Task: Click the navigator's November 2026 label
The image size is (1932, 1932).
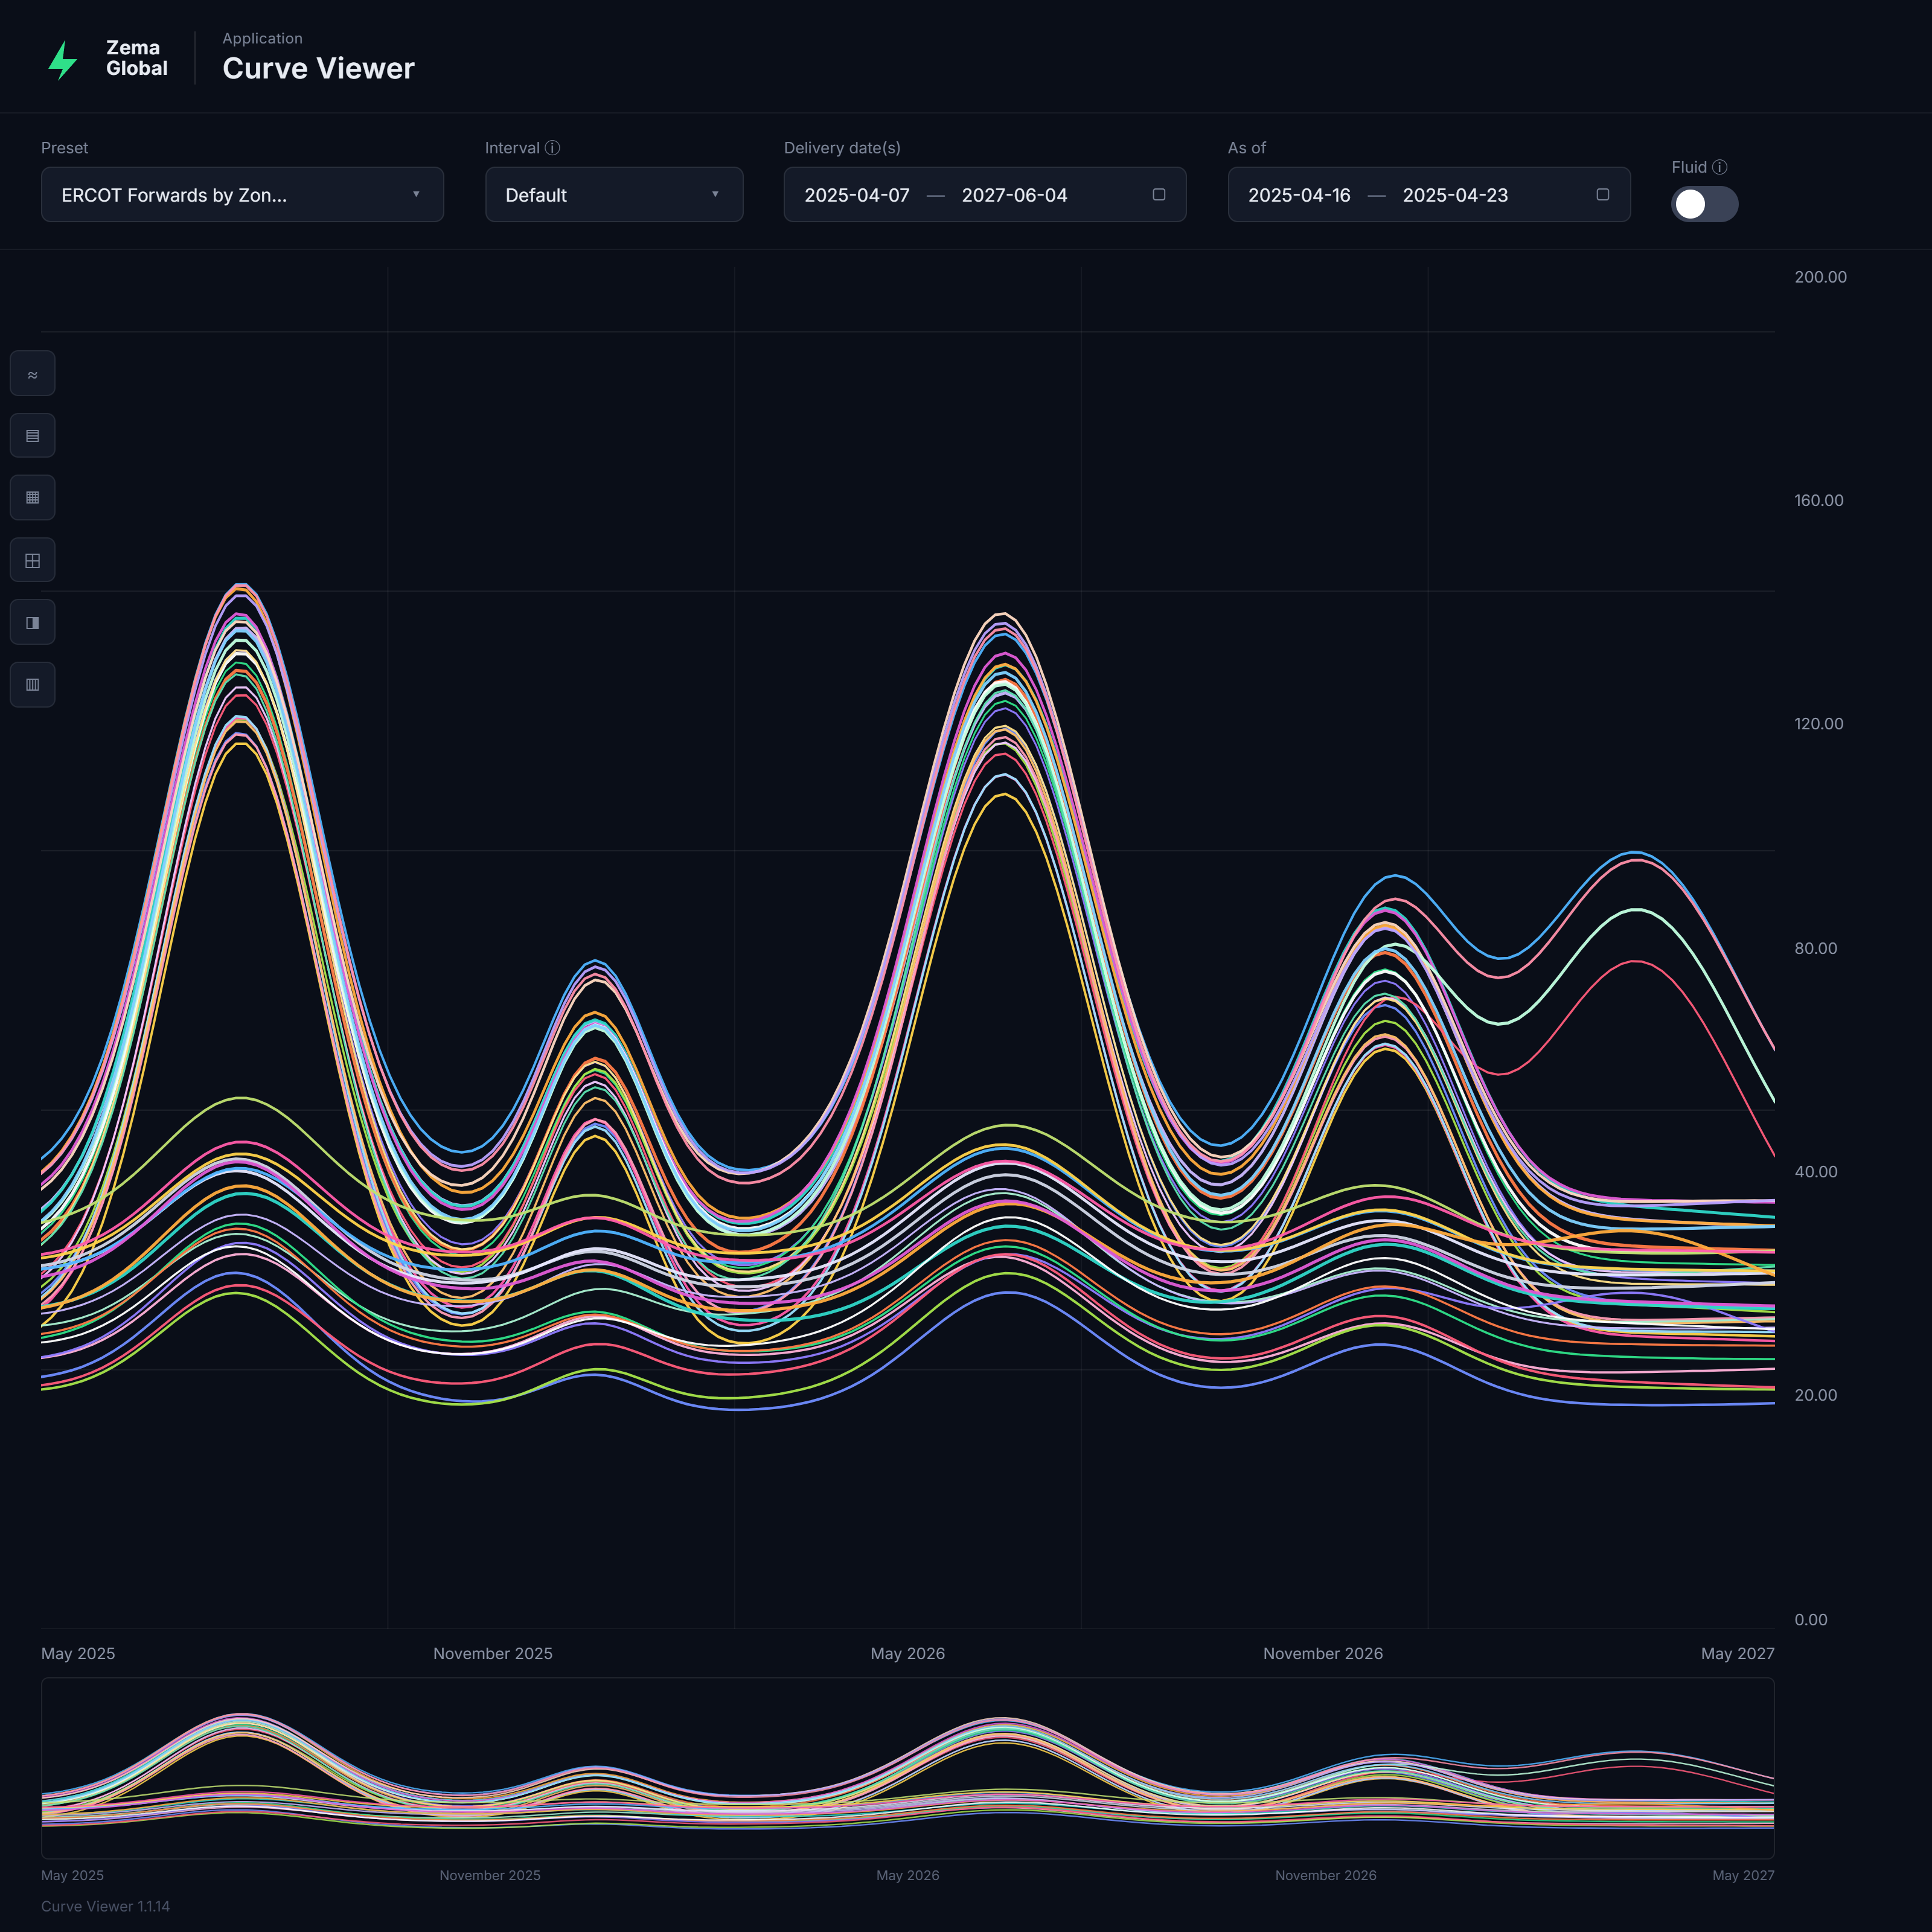Action: point(1325,1875)
